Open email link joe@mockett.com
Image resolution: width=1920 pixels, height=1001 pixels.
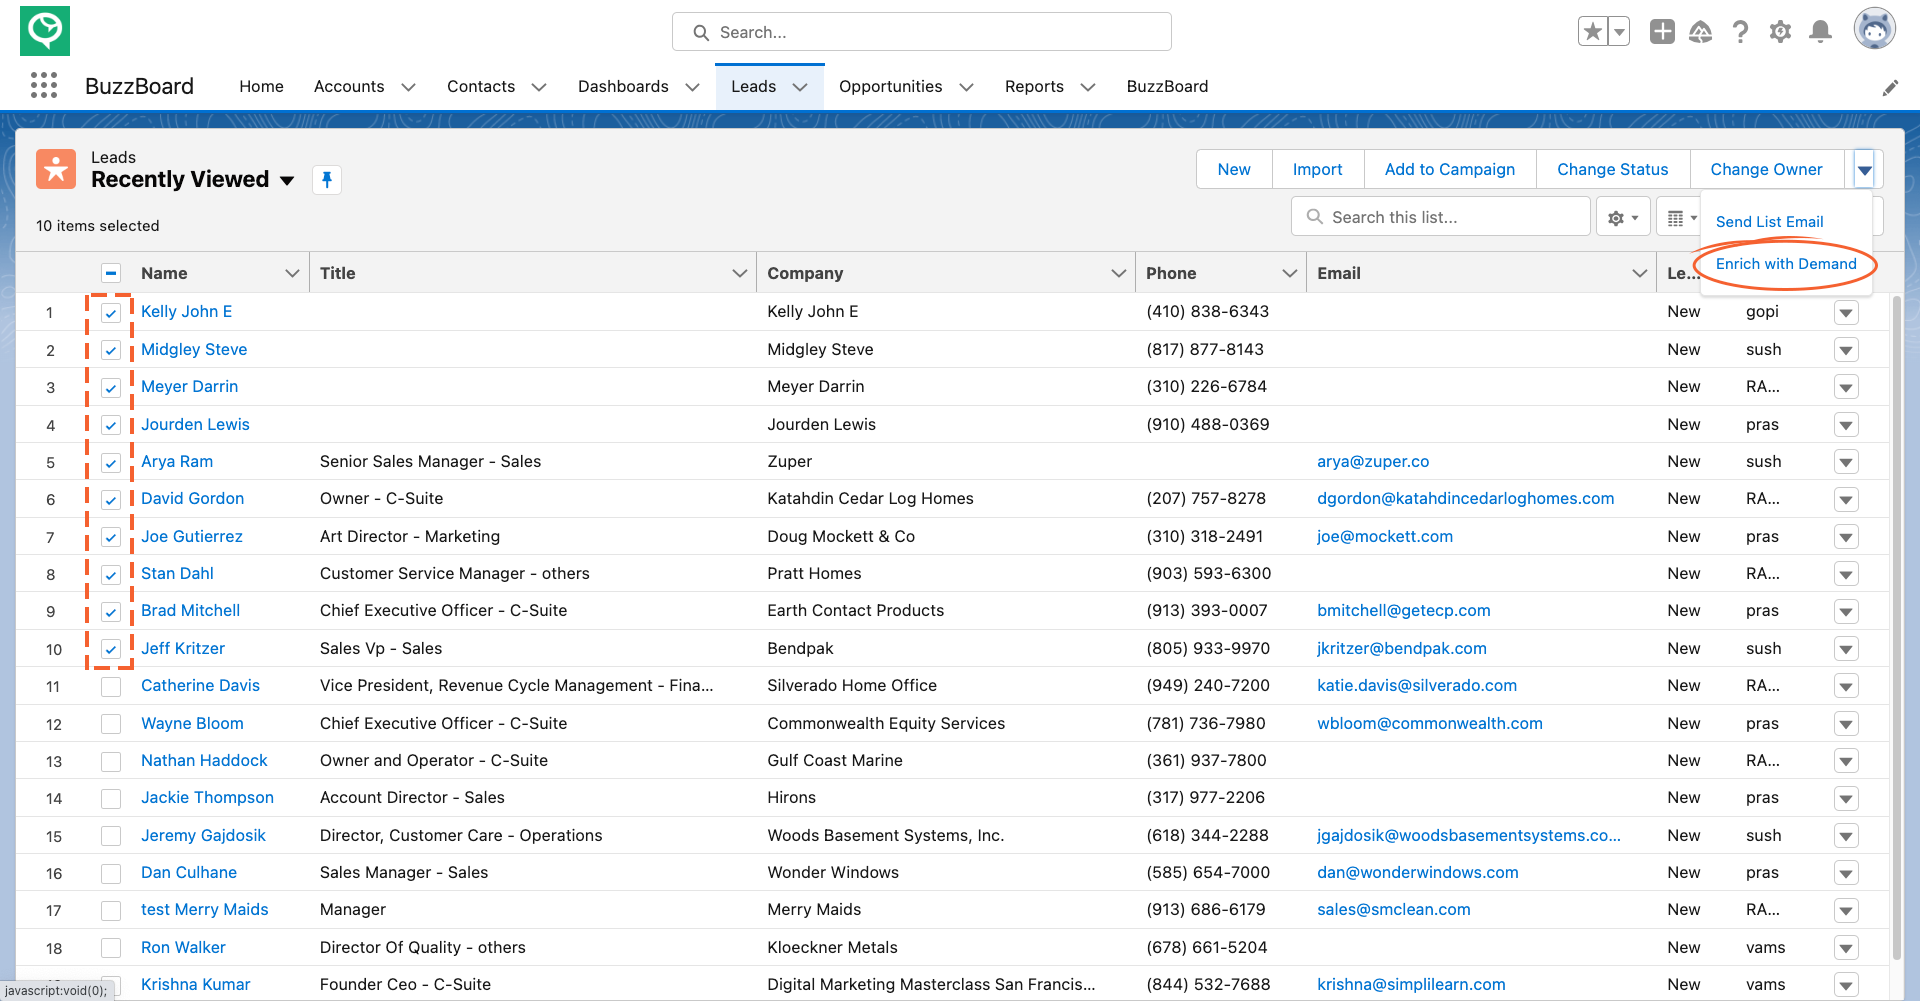[1385, 536]
